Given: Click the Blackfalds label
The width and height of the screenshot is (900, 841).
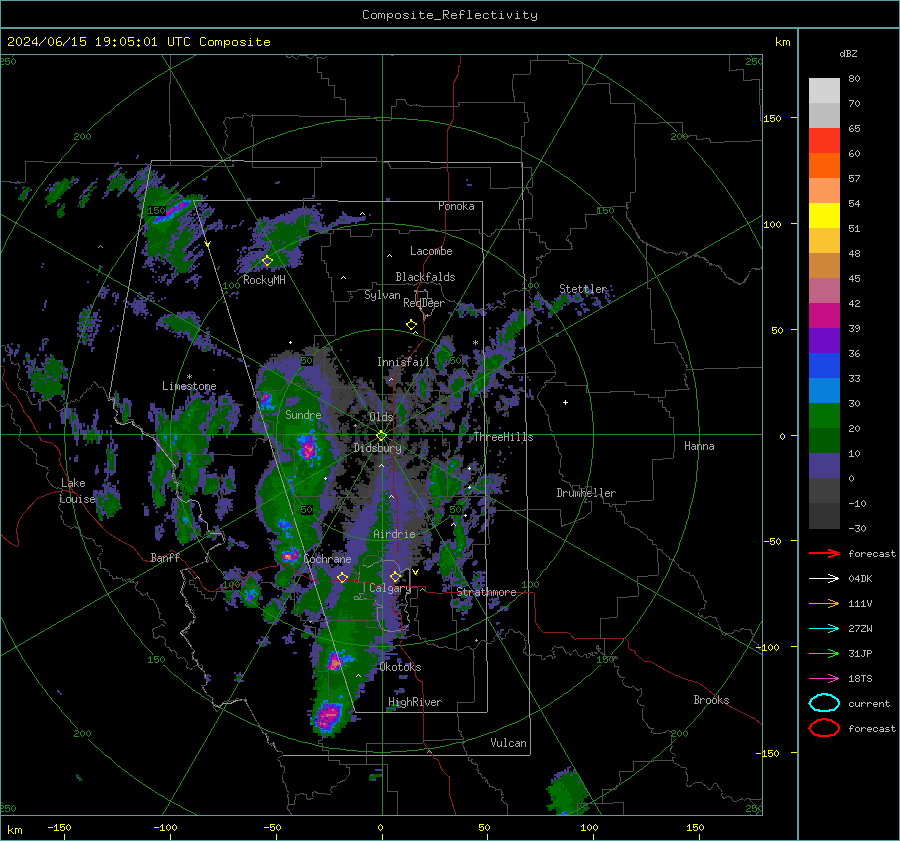Looking at the screenshot, I should click(x=425, y=277).
